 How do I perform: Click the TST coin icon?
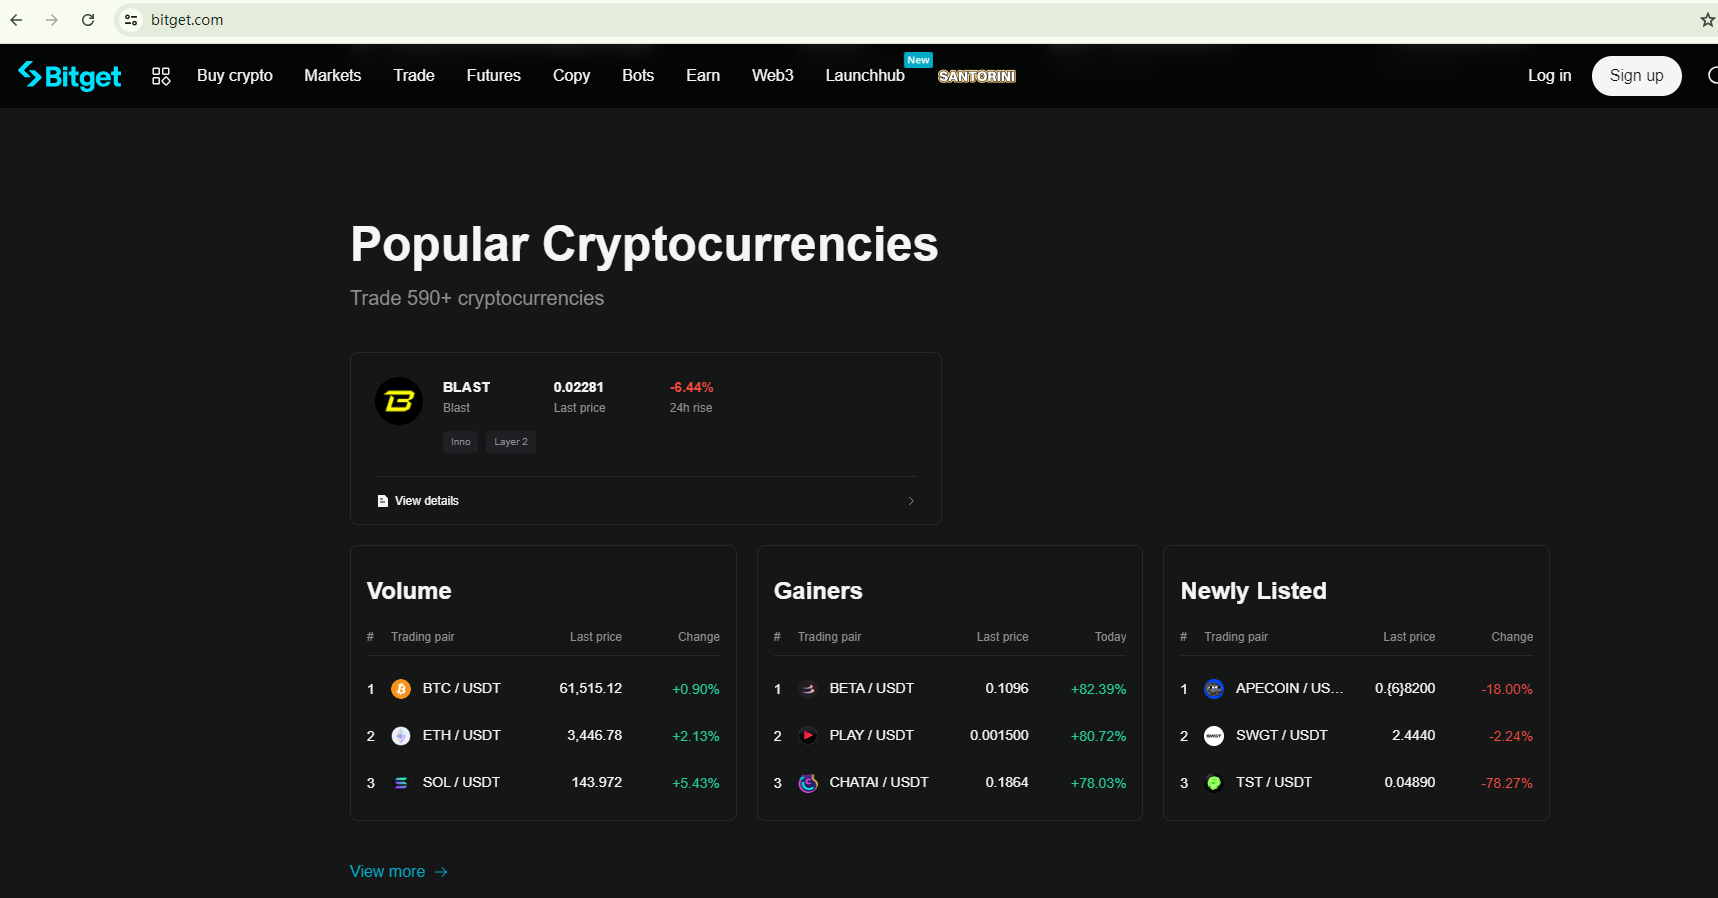[1214, 783]
